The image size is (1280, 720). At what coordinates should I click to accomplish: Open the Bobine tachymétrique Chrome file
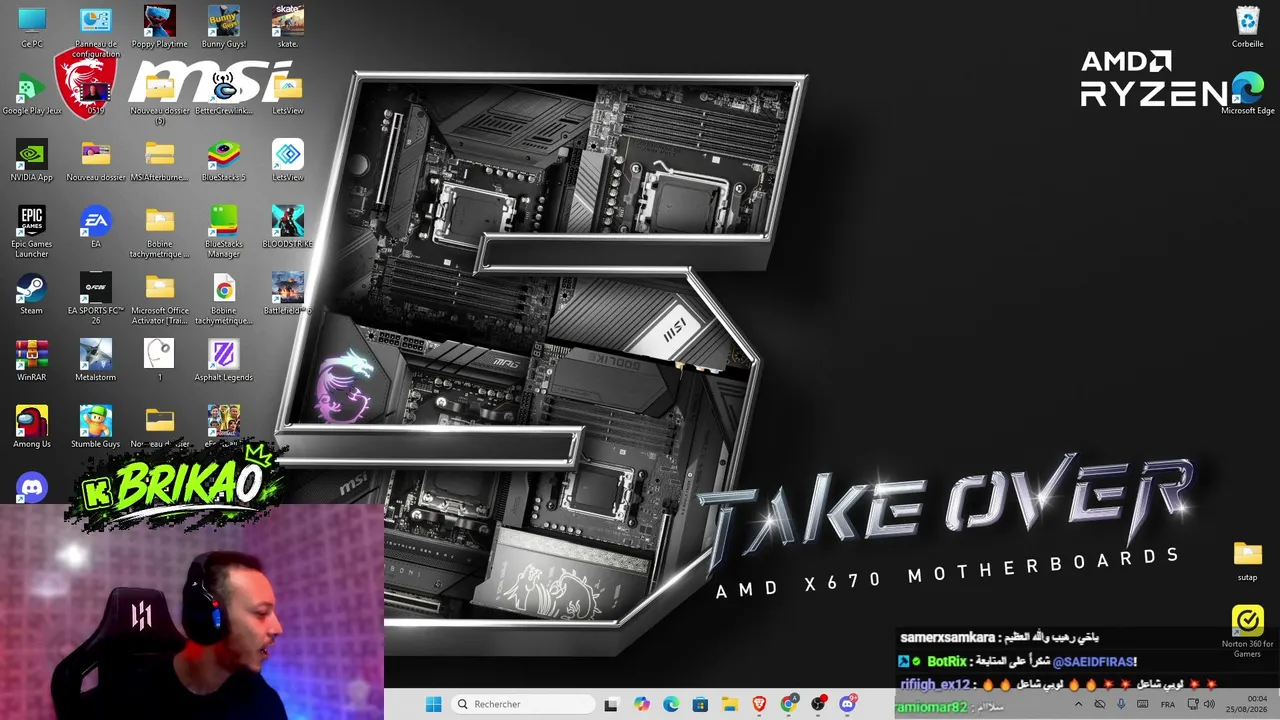click(224, 299)
